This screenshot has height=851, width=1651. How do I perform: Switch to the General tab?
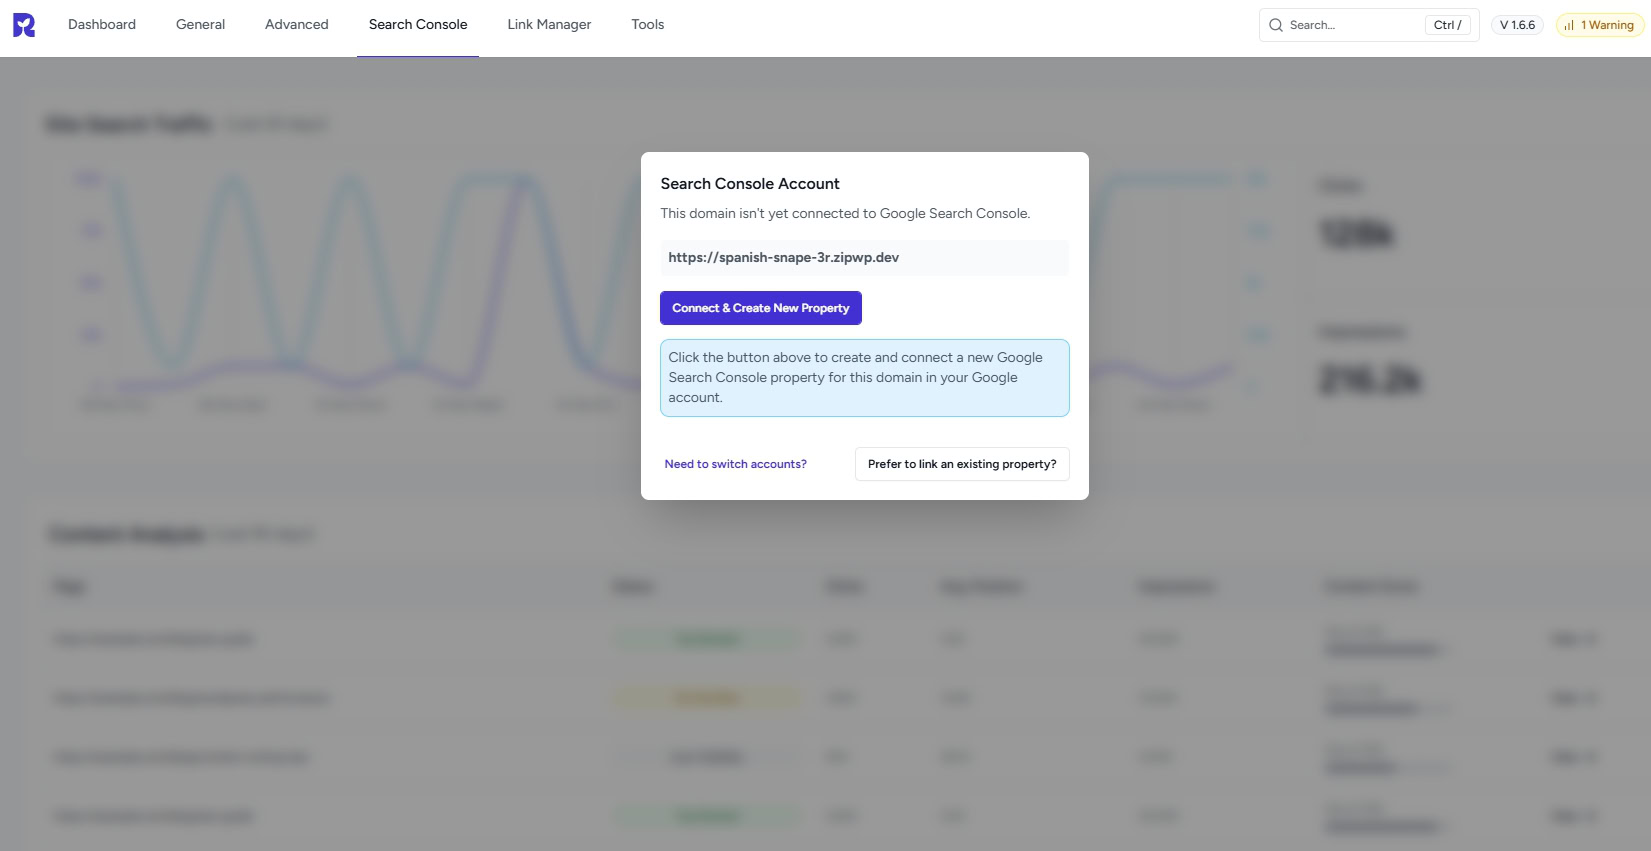200,25
